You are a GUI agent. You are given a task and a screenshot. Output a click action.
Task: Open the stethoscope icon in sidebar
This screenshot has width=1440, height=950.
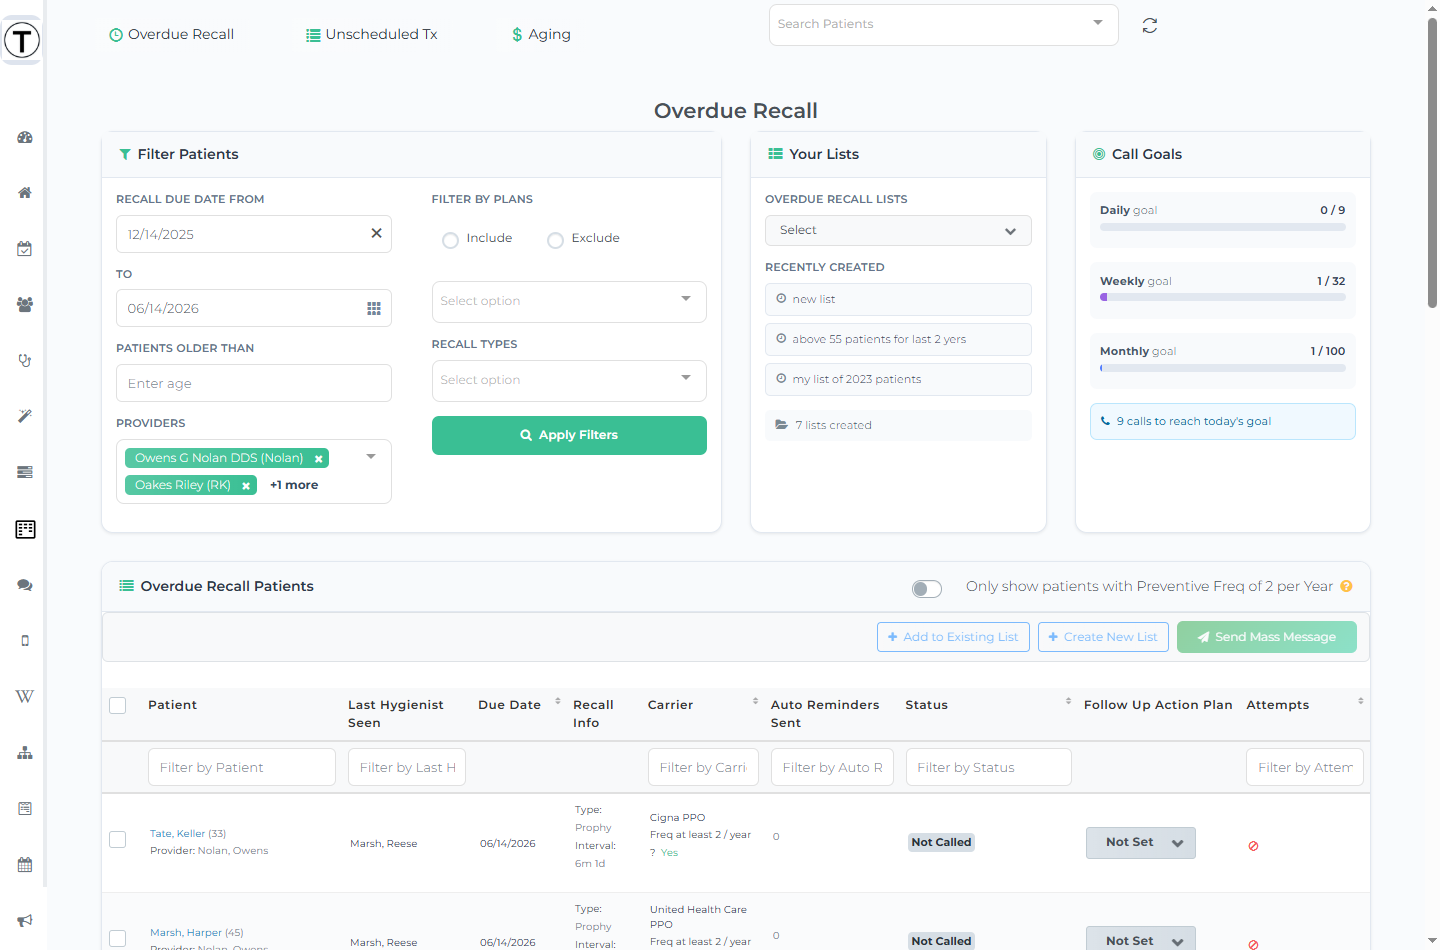pos(25,361)
